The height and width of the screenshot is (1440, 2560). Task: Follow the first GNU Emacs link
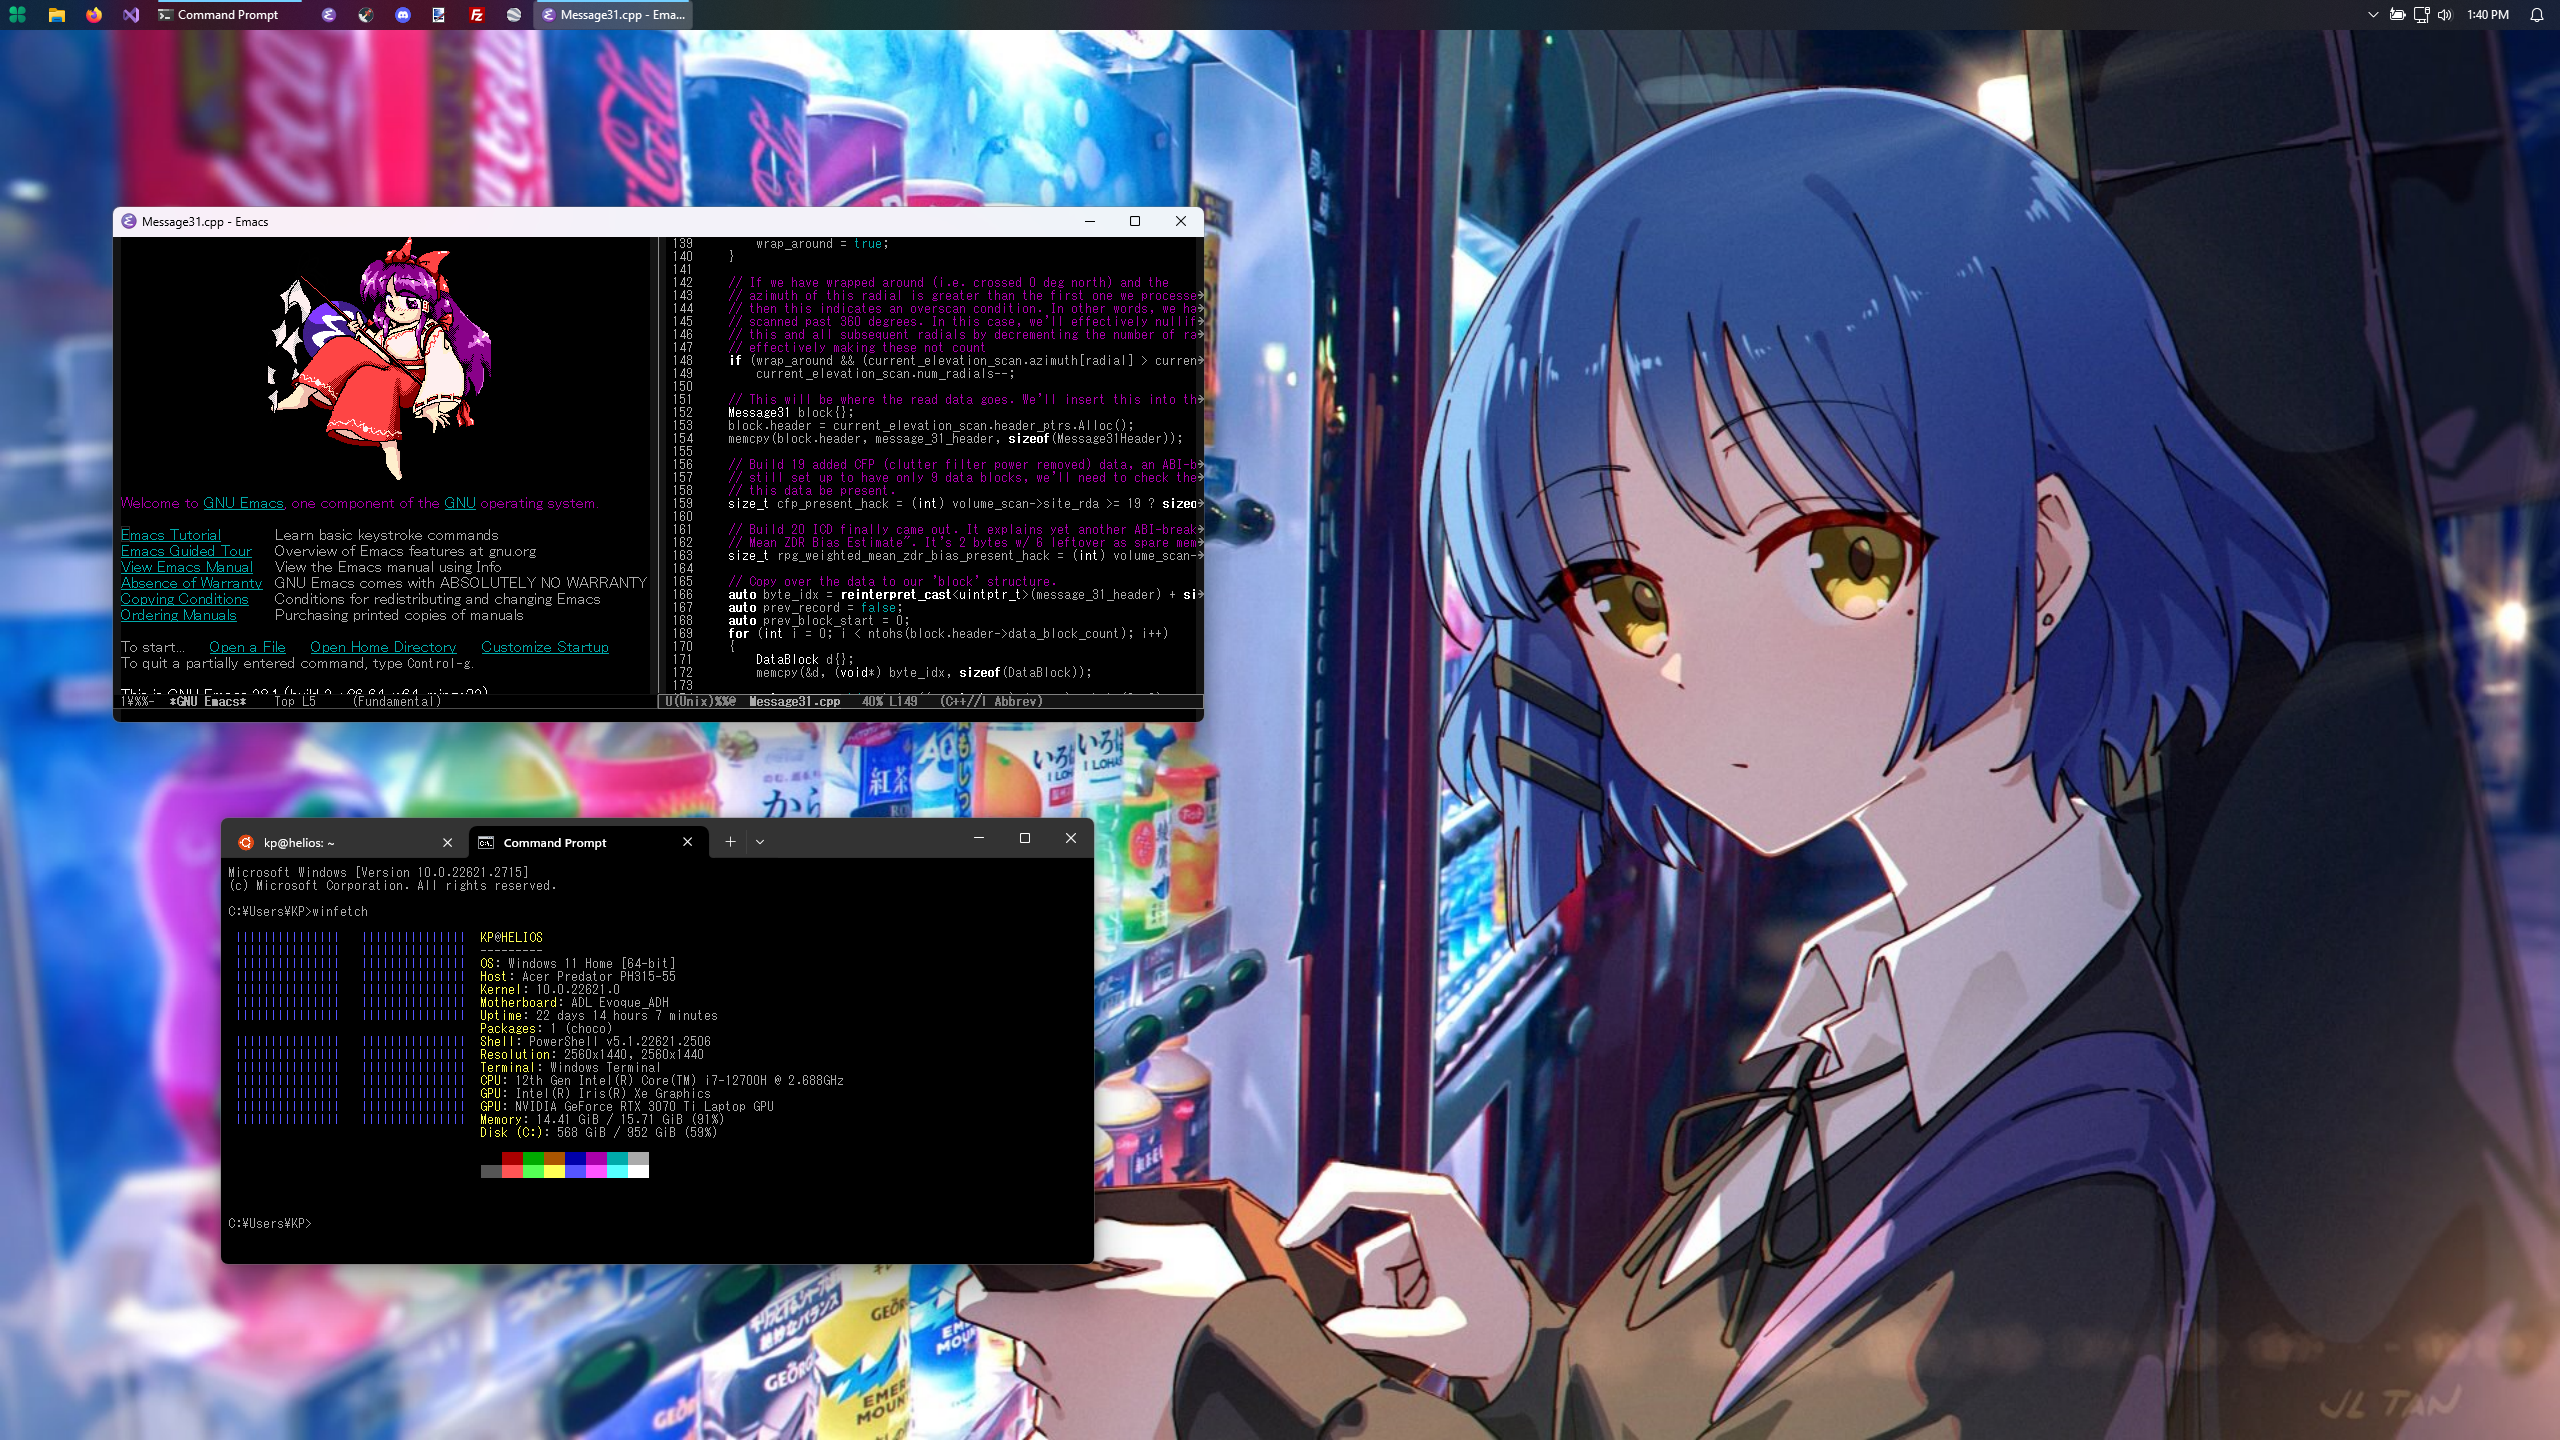click(243, 503)
